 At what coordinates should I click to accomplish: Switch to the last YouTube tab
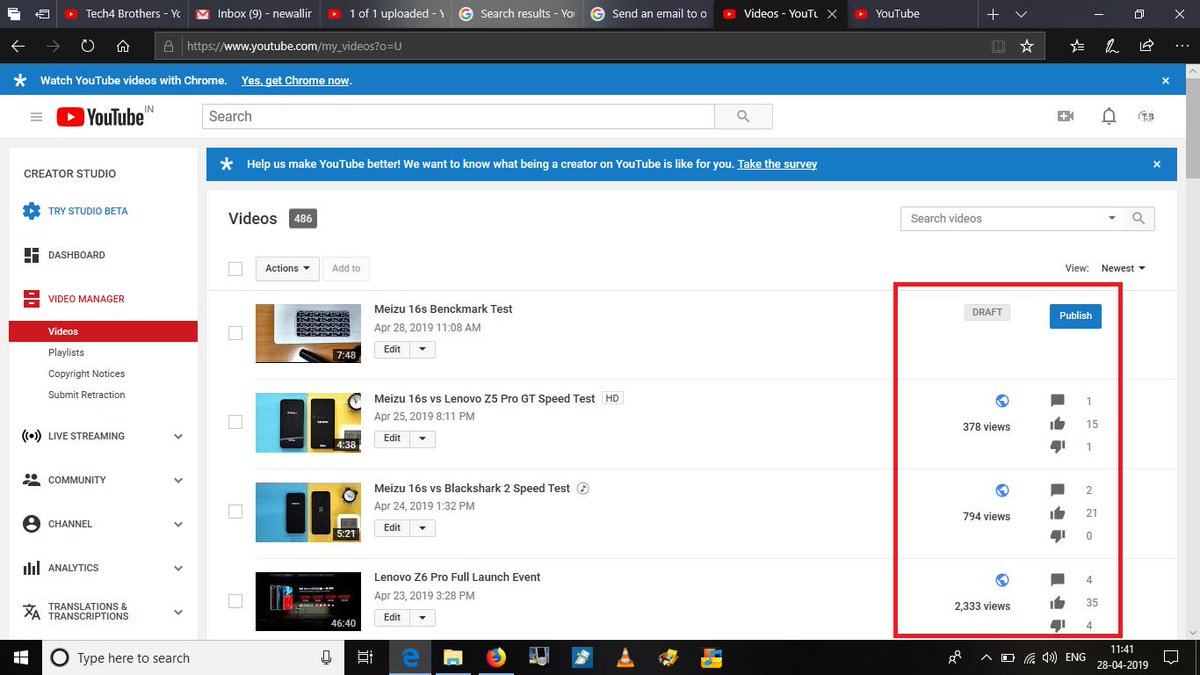tap(913, 14)
